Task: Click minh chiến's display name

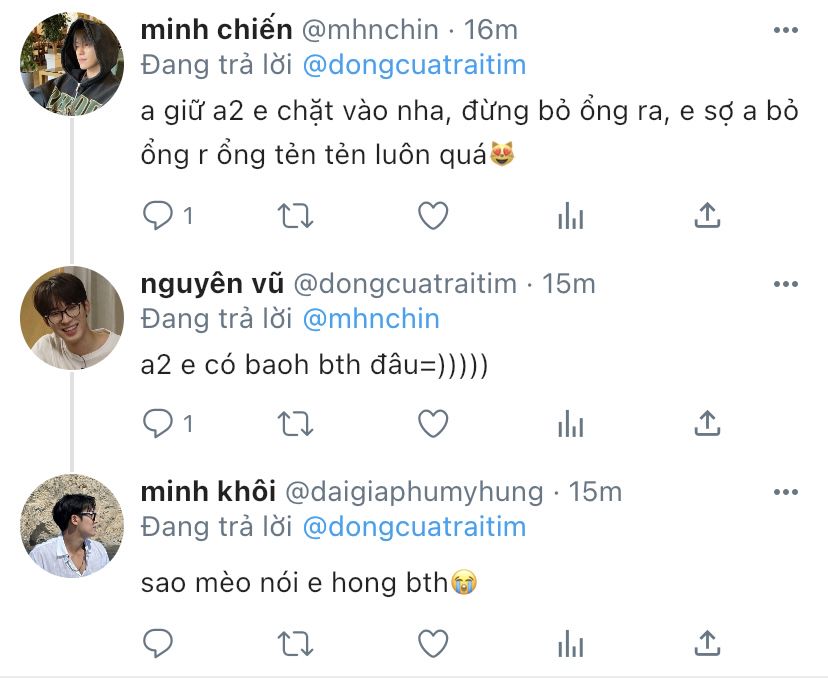Action: click(x=215, y=32)
